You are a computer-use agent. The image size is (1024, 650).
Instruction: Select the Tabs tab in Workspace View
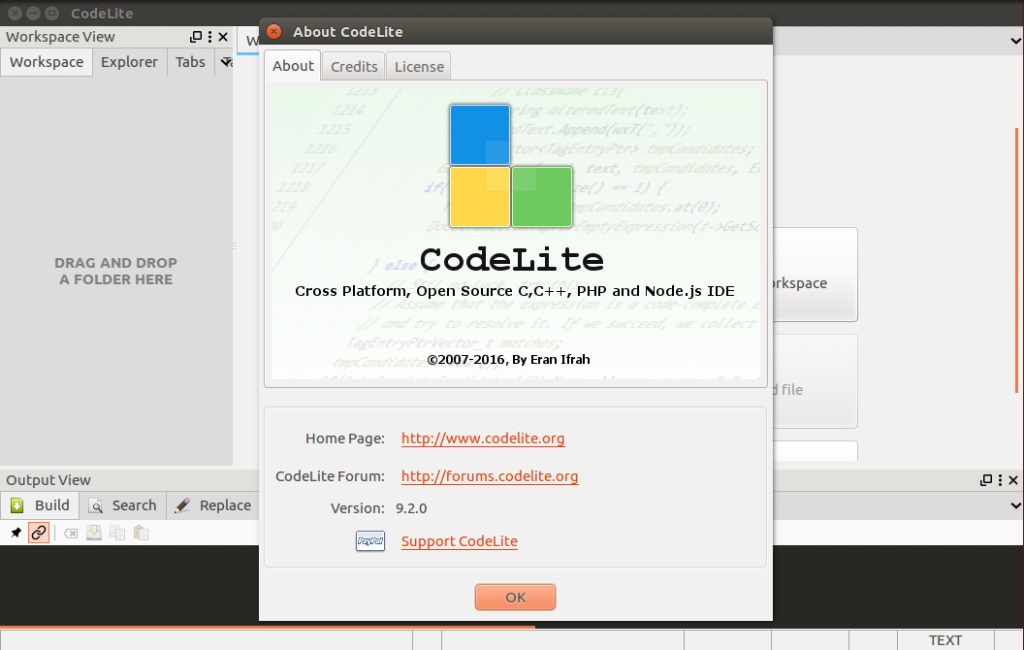click(x=190, y=62)
